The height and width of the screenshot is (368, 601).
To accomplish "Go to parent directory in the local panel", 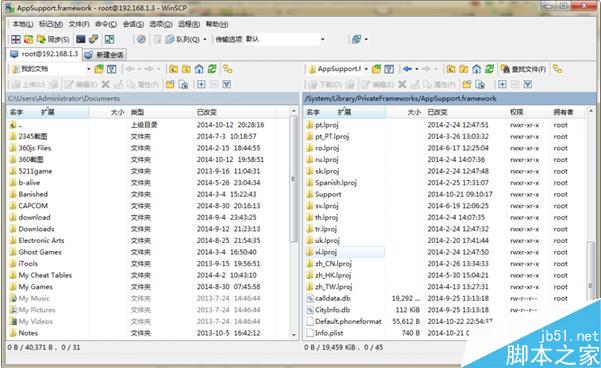I will point(173,69).
